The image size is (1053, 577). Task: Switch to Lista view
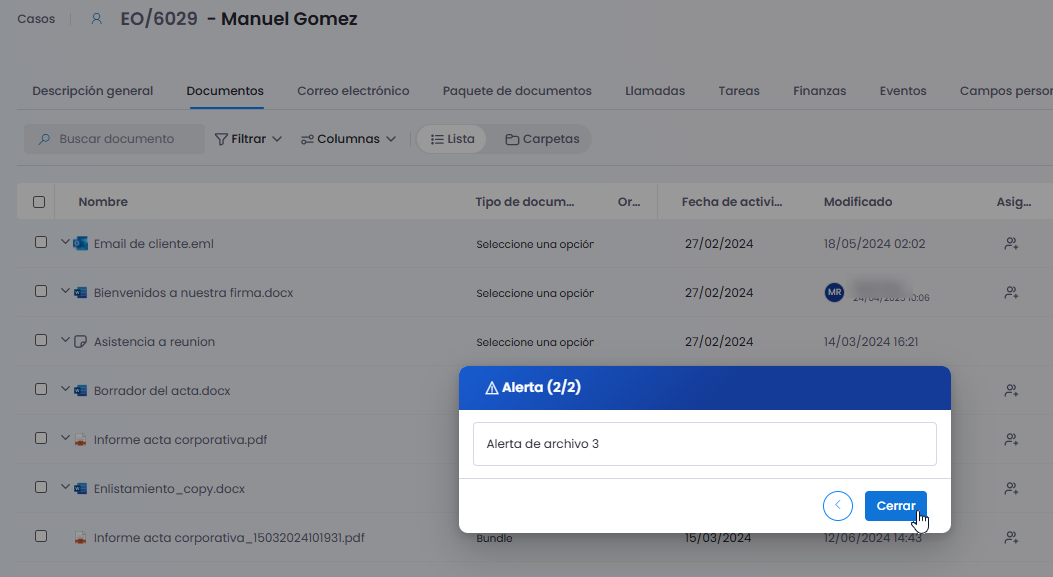[x=452, y=139]
